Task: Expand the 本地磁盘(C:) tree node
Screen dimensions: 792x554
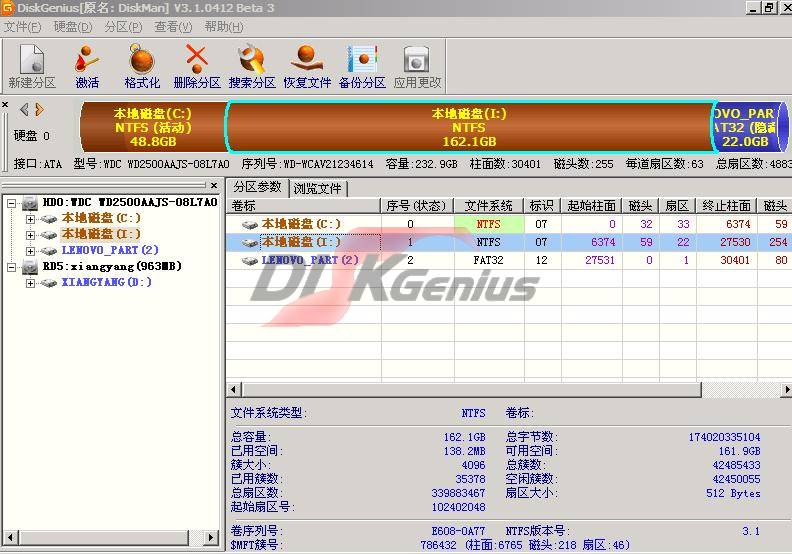Action: [x=30, y=219]
